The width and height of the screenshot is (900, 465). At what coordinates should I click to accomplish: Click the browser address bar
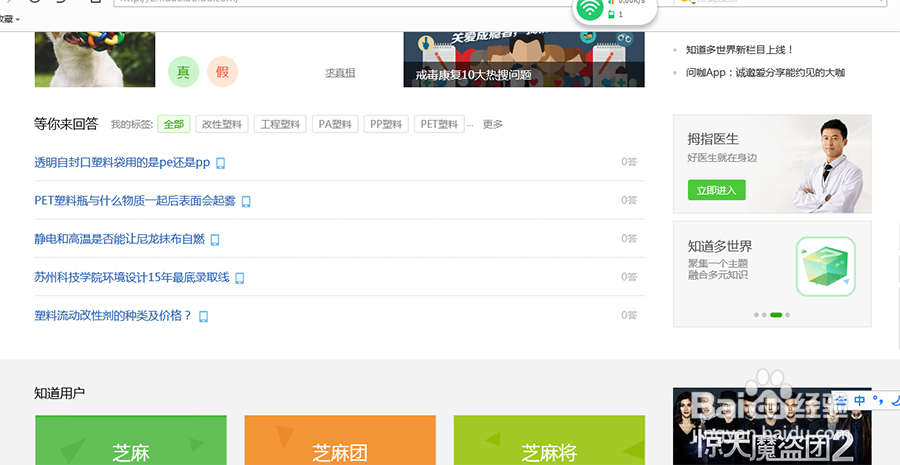pos(344,2)
